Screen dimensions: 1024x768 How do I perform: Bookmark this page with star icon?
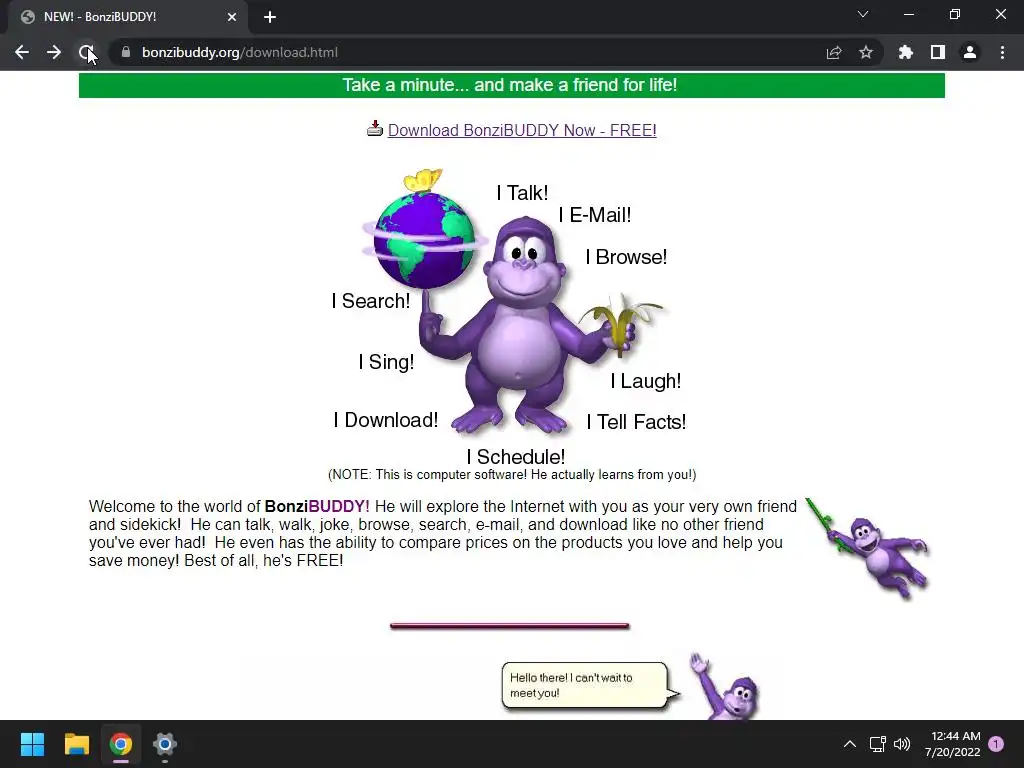click(866, 52)
